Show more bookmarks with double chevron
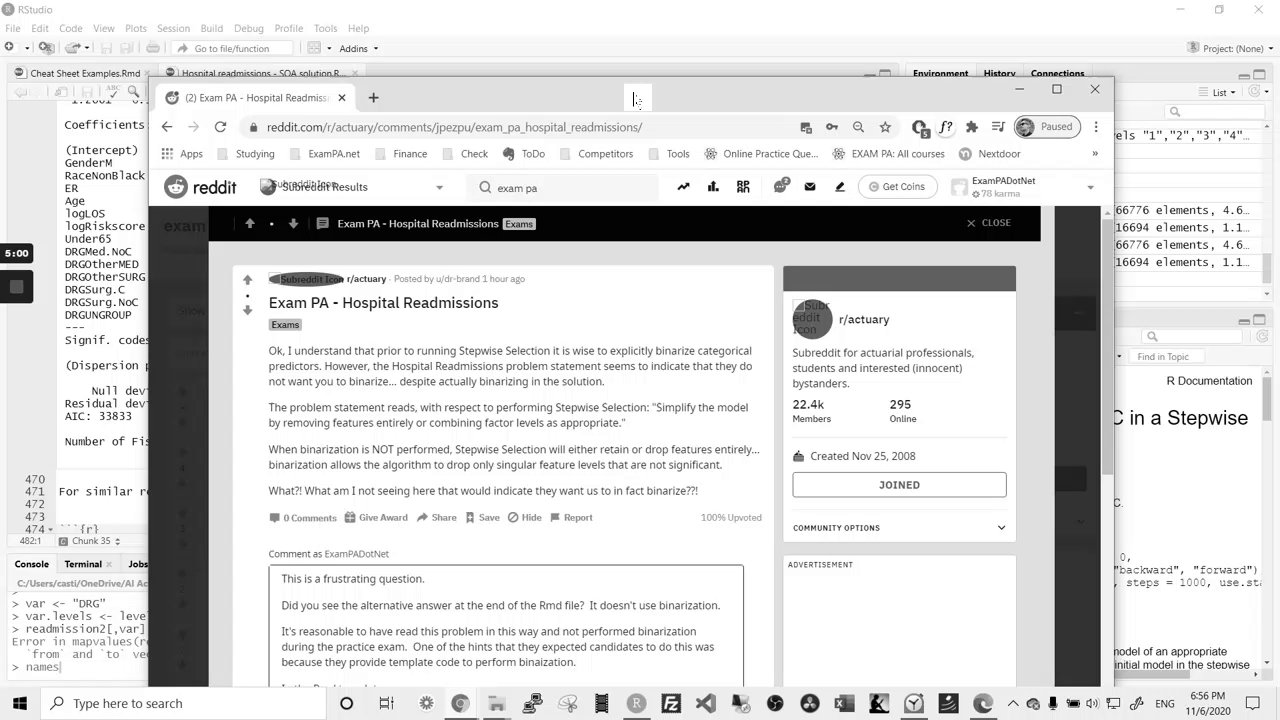 pyautogui.click(x=1095, y=154)
